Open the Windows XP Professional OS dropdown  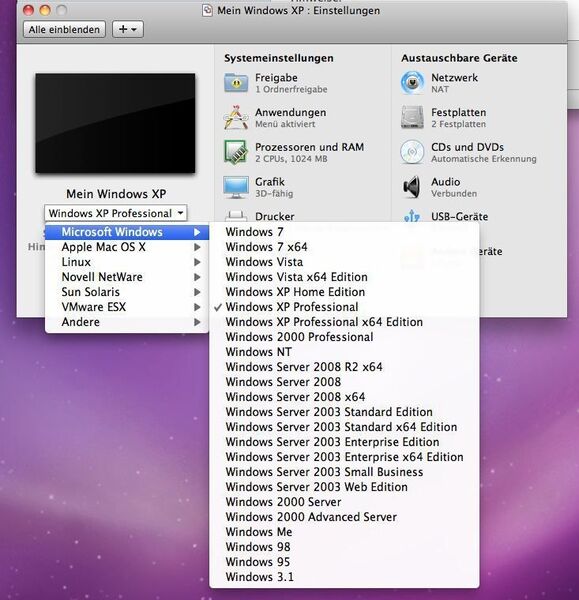116,213
